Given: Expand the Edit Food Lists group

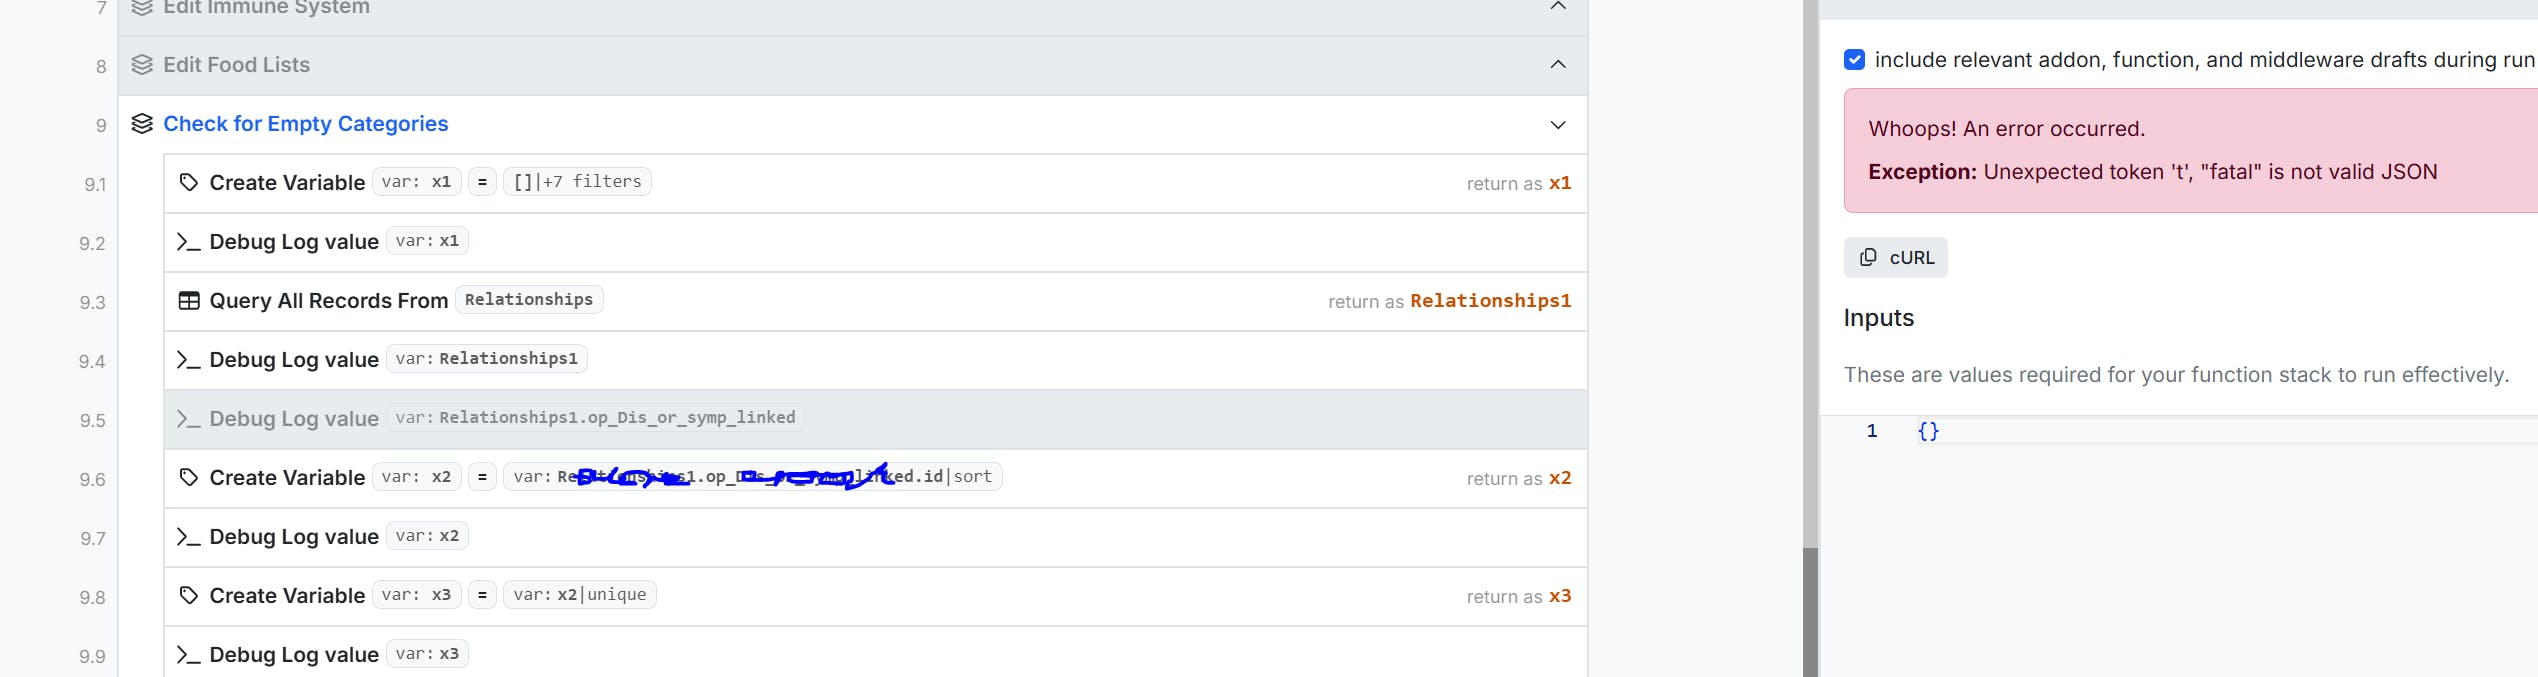Looking at the screenshot, I should pos(1557,65).
